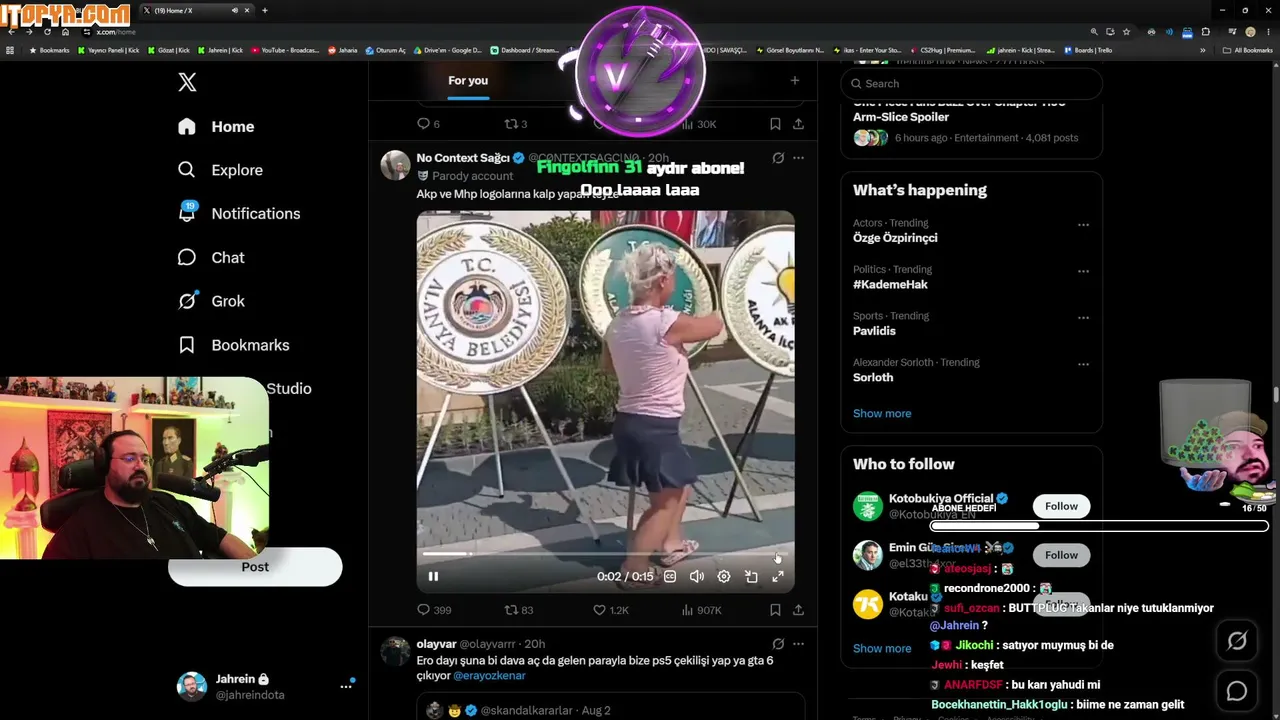Show more accounts under Who to follow
The image size is (1280, 720).
click(882, 649)
